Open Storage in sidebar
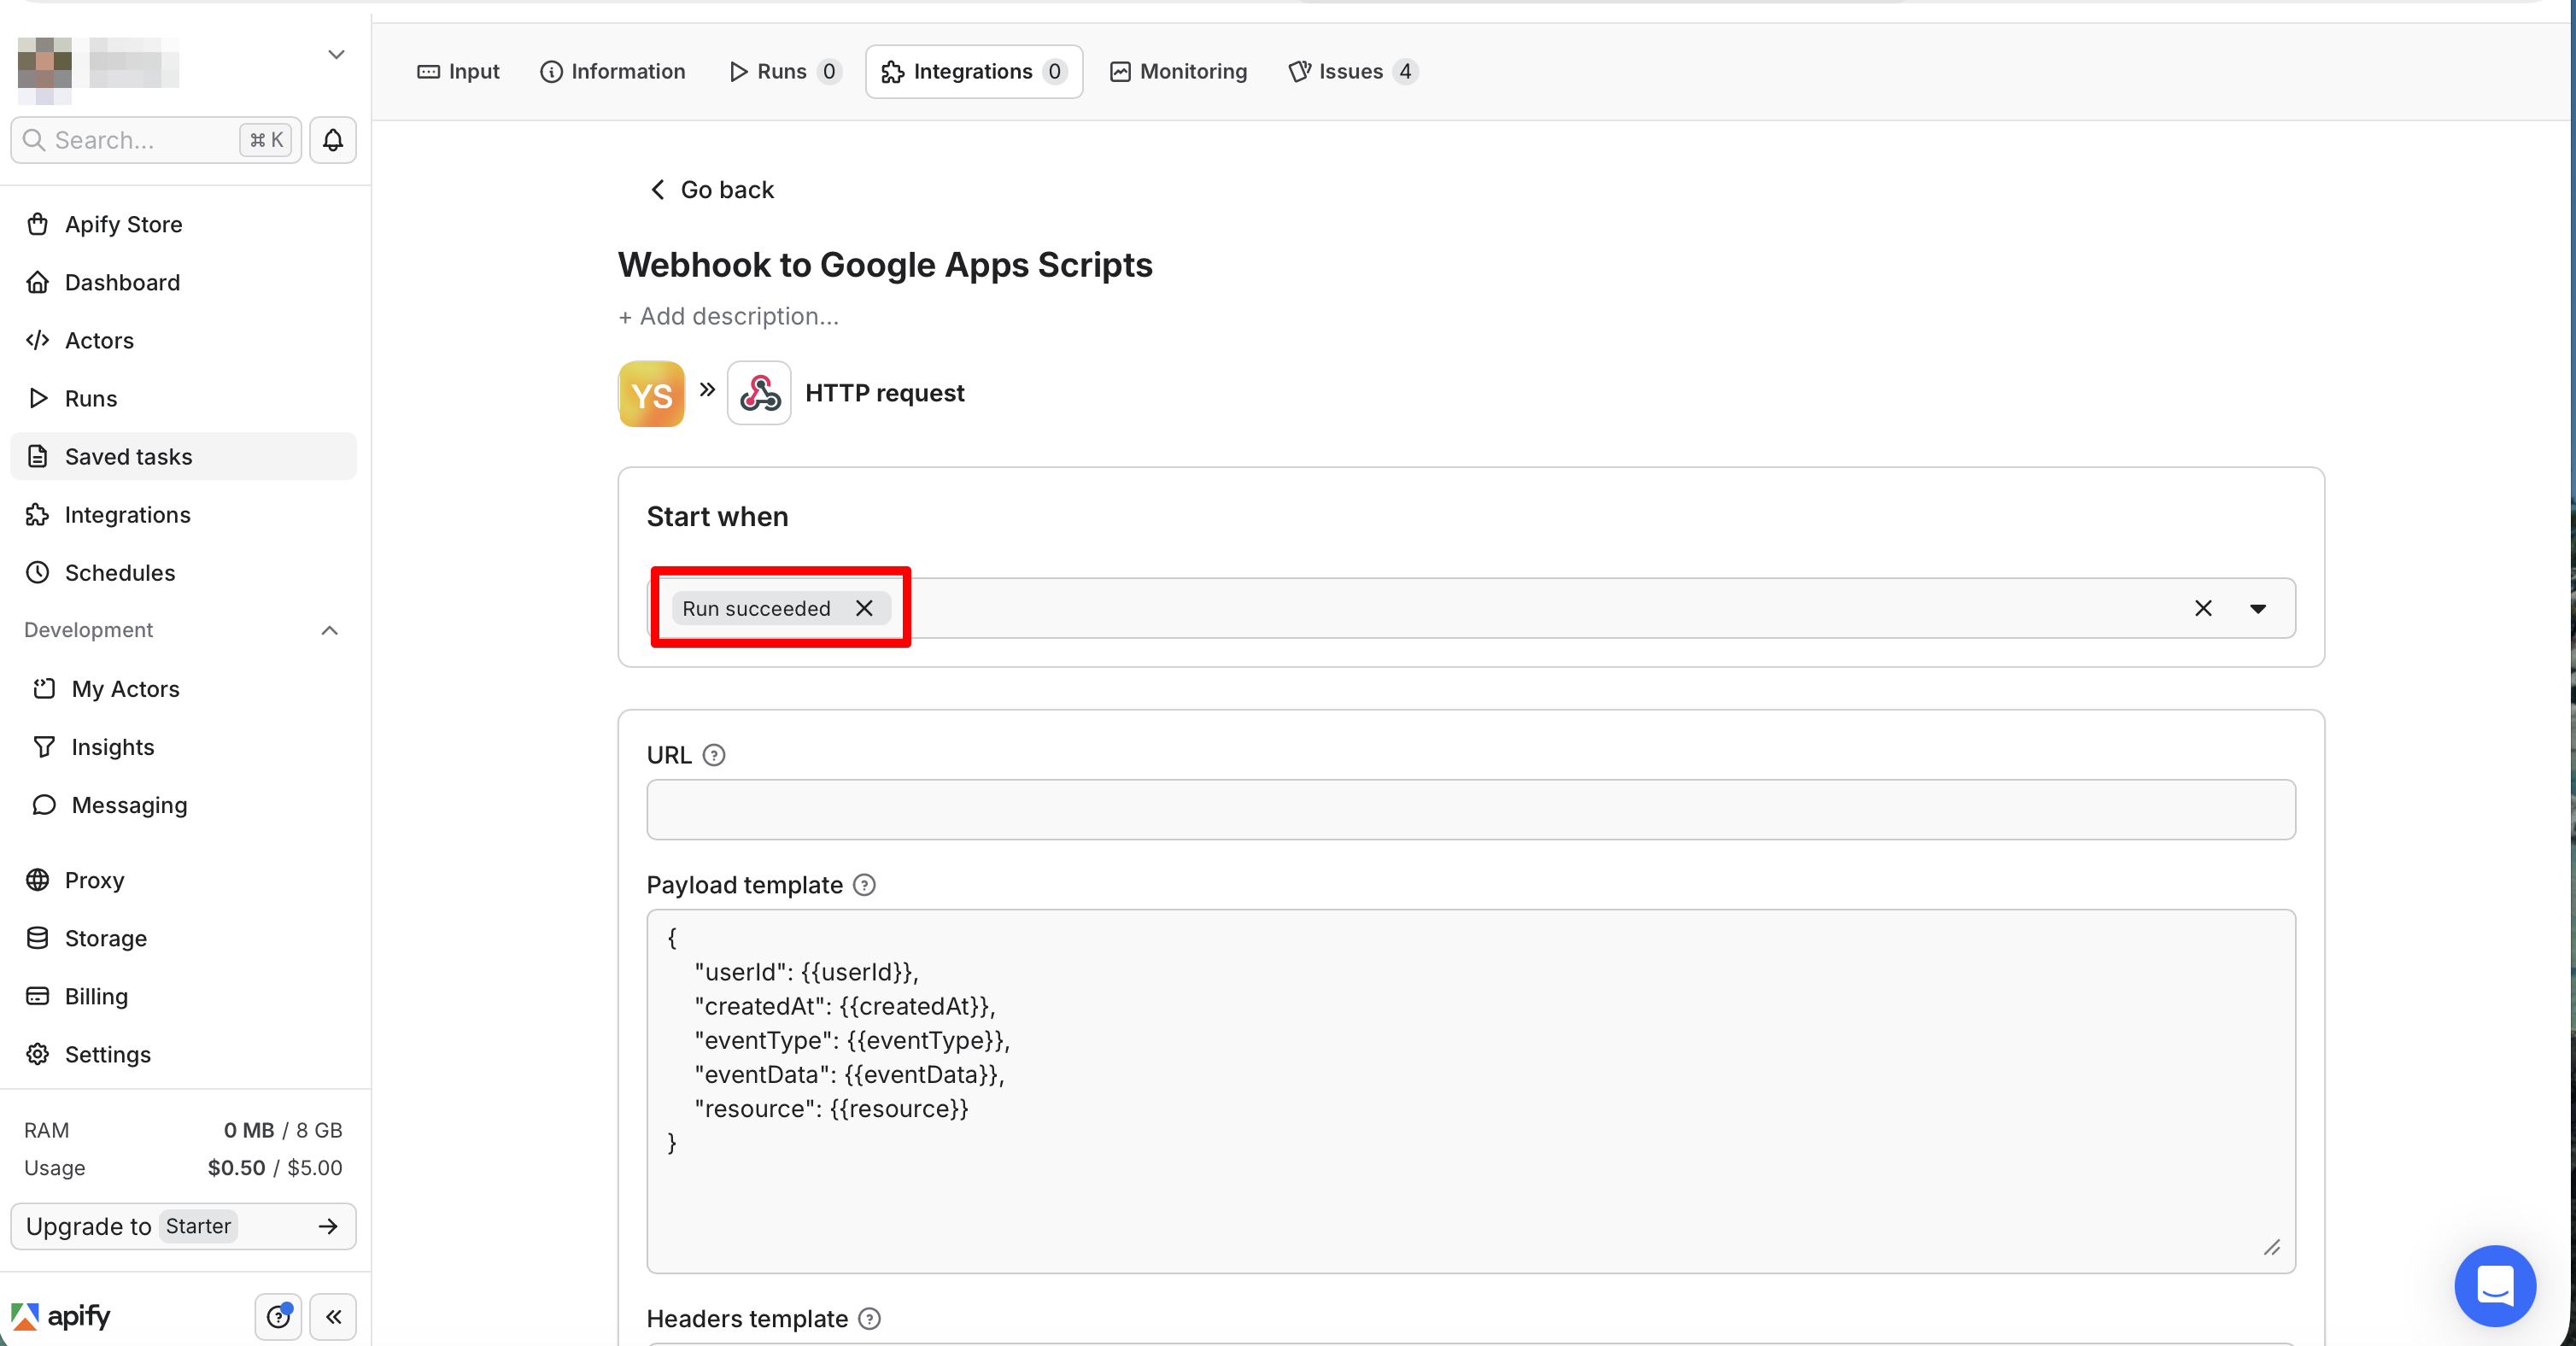The width and height of the screenshot is (2576, 1346). pos(184,937)
